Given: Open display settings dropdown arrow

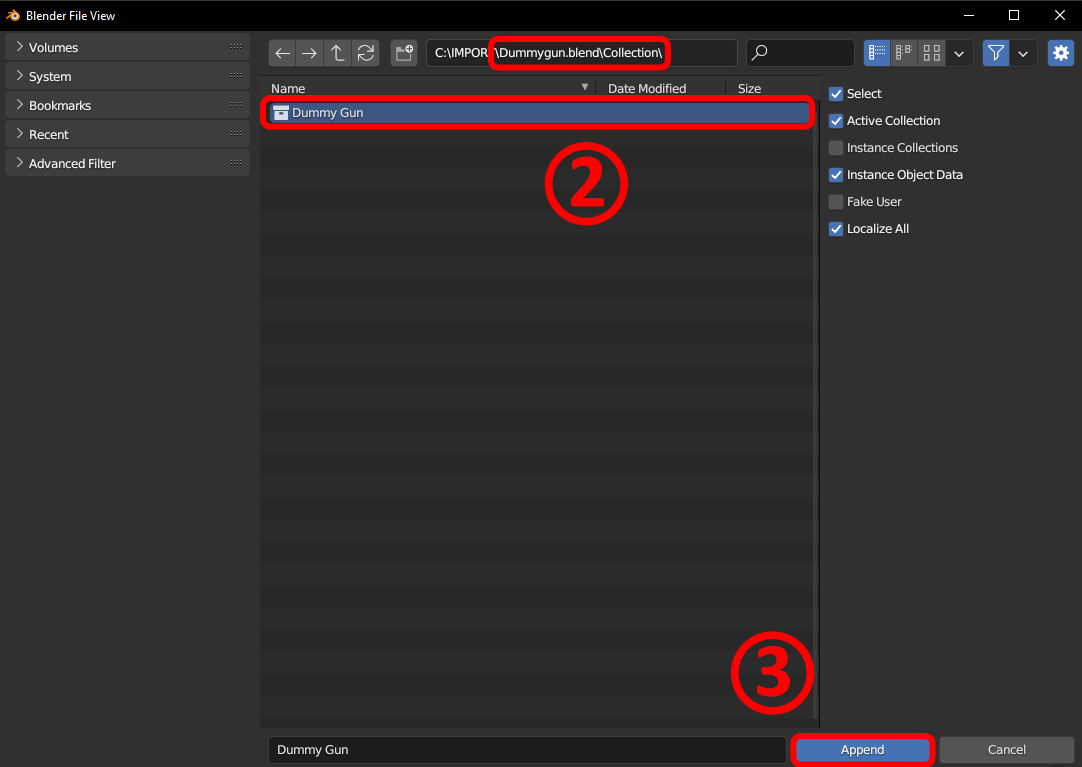Looking at the screenshot, I should [x=959, y=53].
